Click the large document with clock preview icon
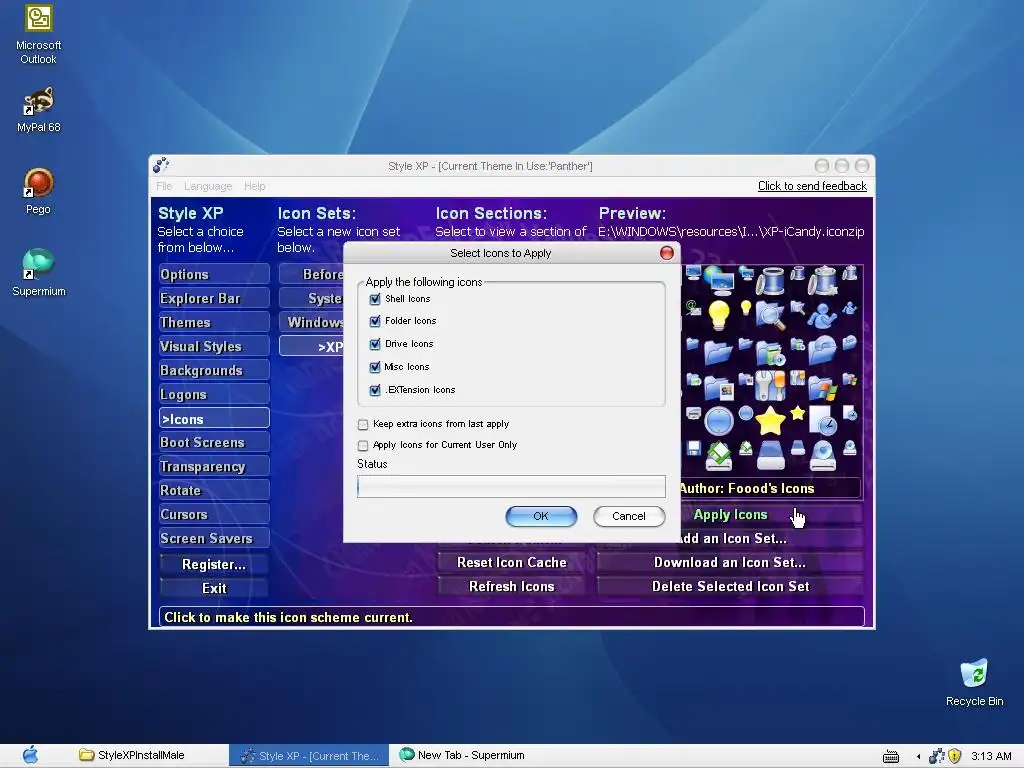1024x768 pixels. click(823, 421)
